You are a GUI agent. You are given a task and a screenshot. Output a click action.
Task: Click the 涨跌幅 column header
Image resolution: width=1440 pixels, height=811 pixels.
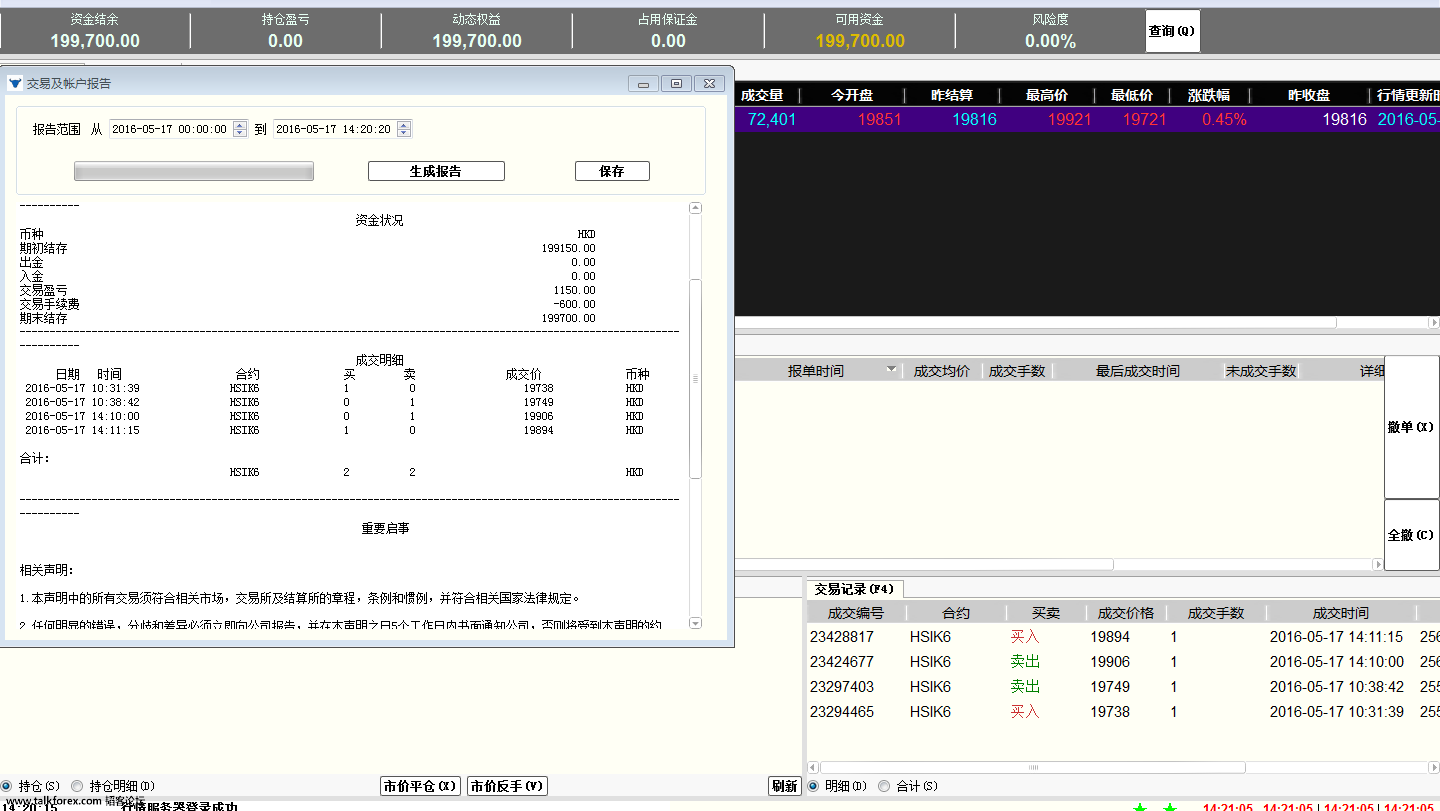[x=1209, y=95]
